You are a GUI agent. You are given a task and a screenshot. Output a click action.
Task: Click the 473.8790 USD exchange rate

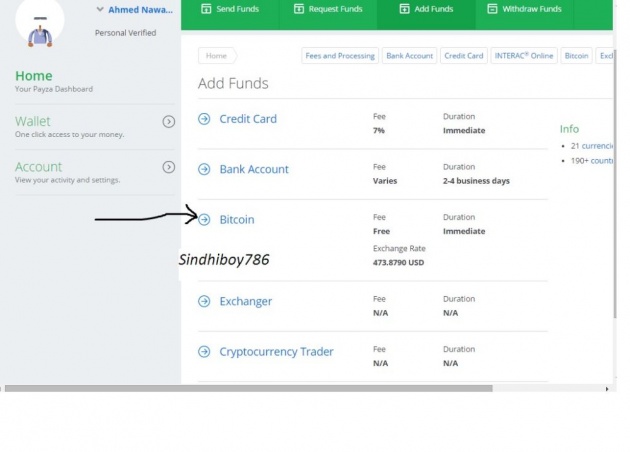[x=398, y=263]
